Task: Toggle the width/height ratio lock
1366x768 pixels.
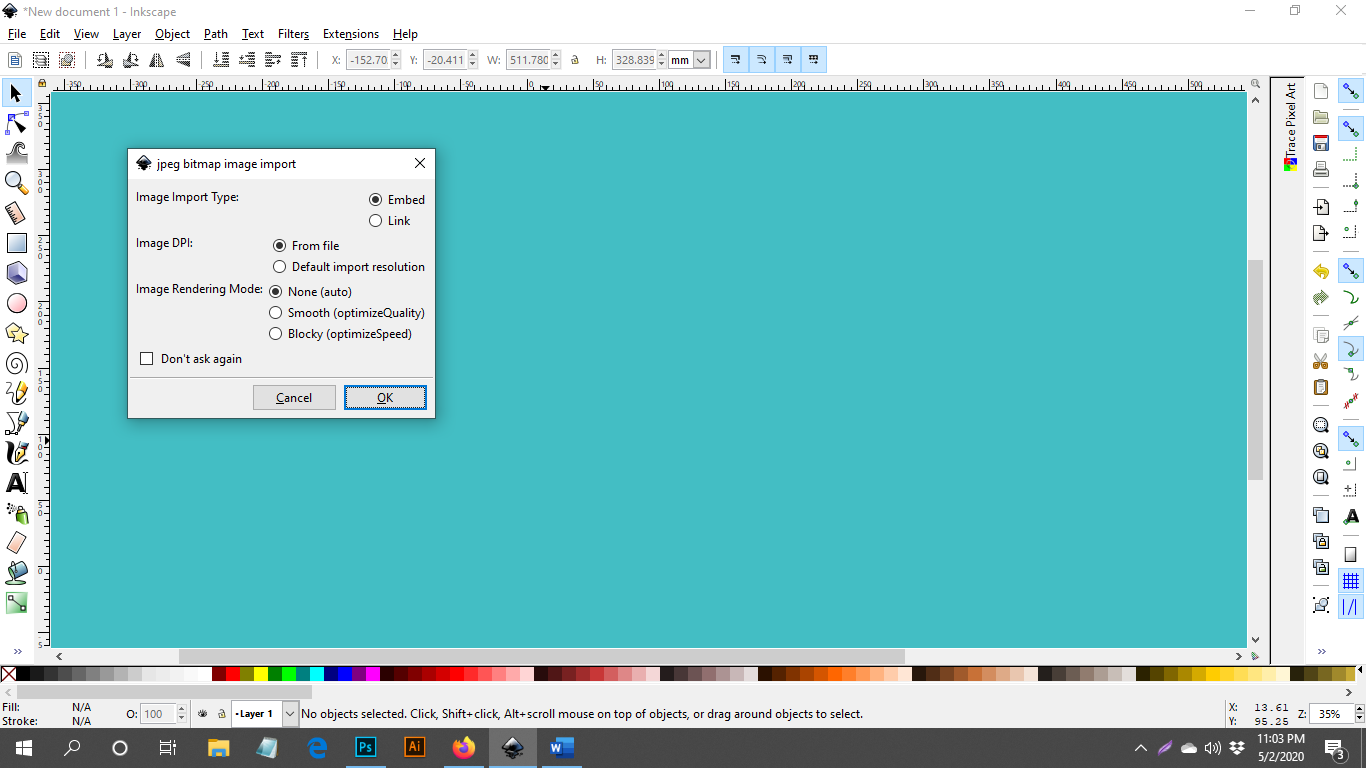Action: click(575, 60)
